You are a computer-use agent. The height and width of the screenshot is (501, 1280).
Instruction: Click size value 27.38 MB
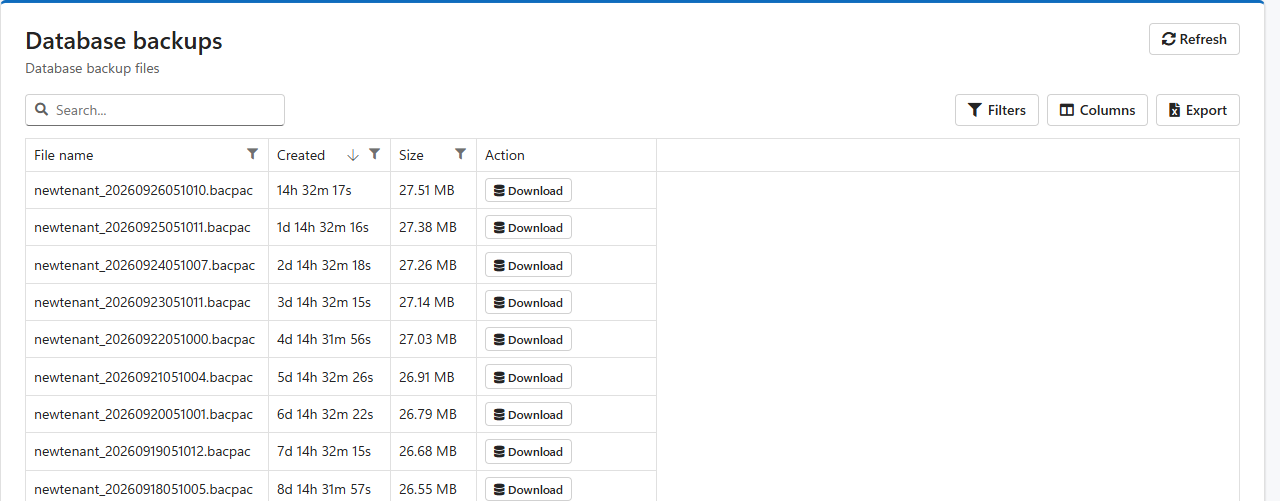tap(428, 227)
